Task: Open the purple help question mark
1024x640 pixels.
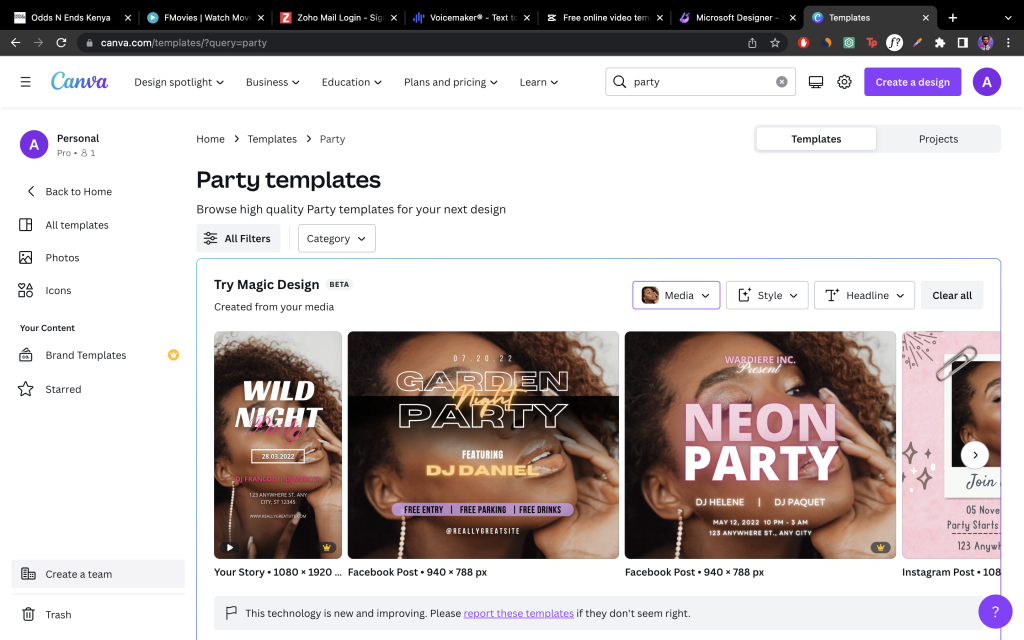Action: pyautogui.click(x=995, y=611)
